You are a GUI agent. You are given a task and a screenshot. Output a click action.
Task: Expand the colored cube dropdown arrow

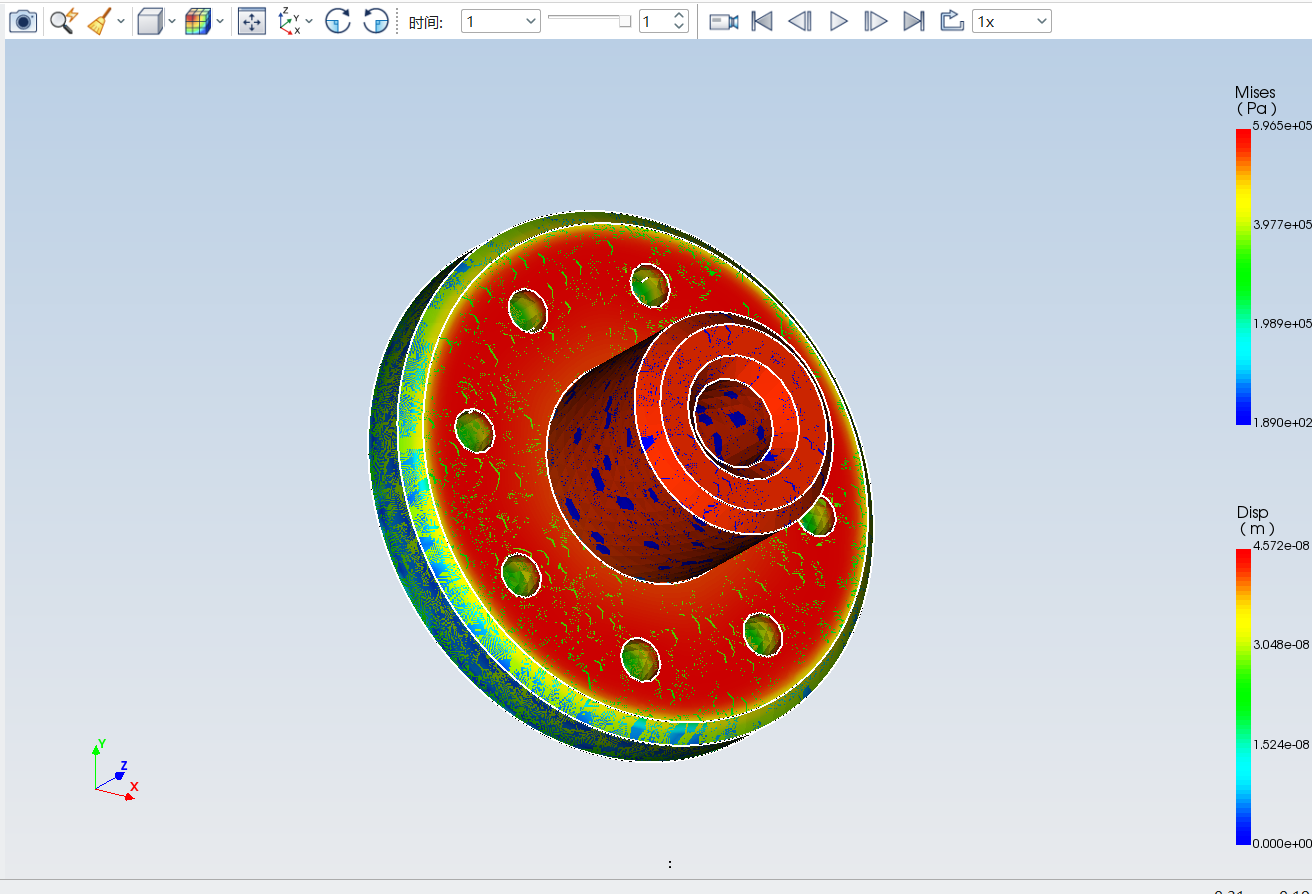pyautogui.click(x=220, y=21)
